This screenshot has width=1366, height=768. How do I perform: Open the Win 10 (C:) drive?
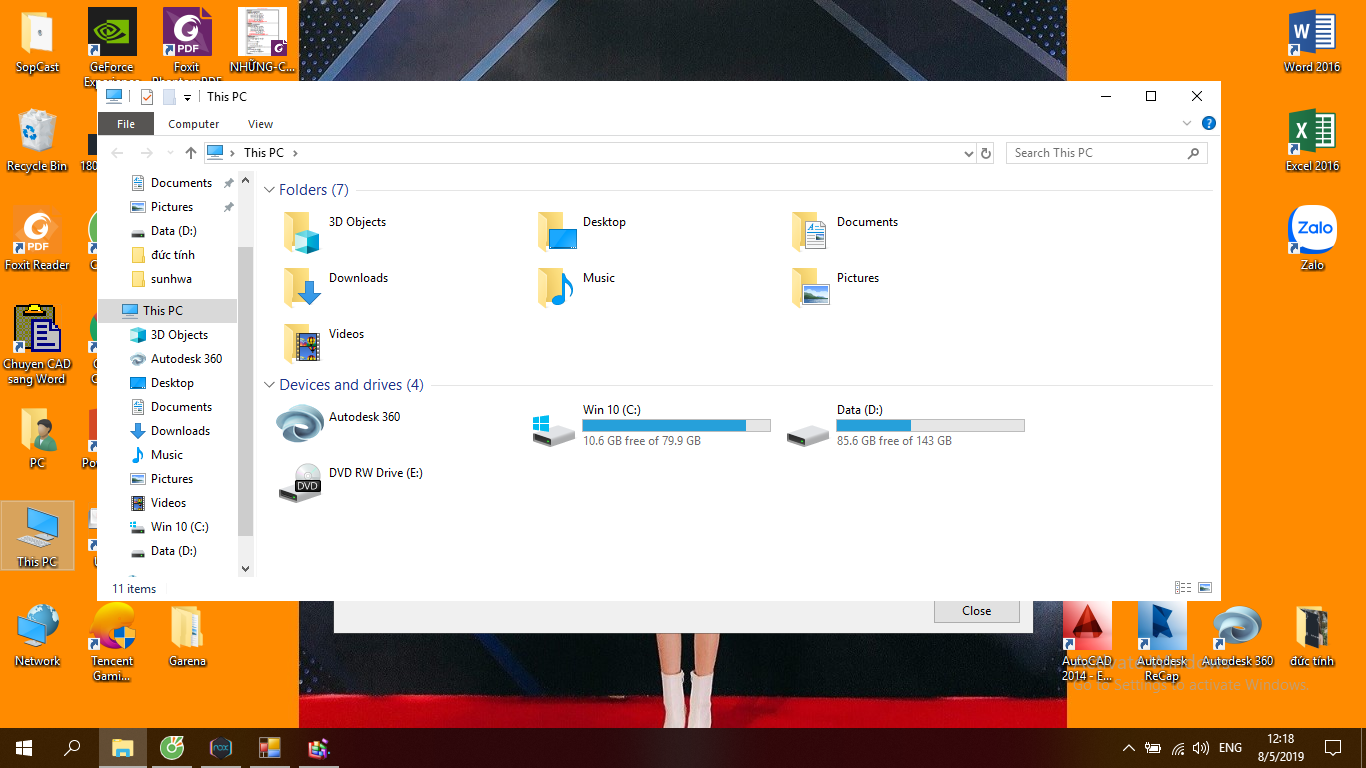(x=554, y=427)
